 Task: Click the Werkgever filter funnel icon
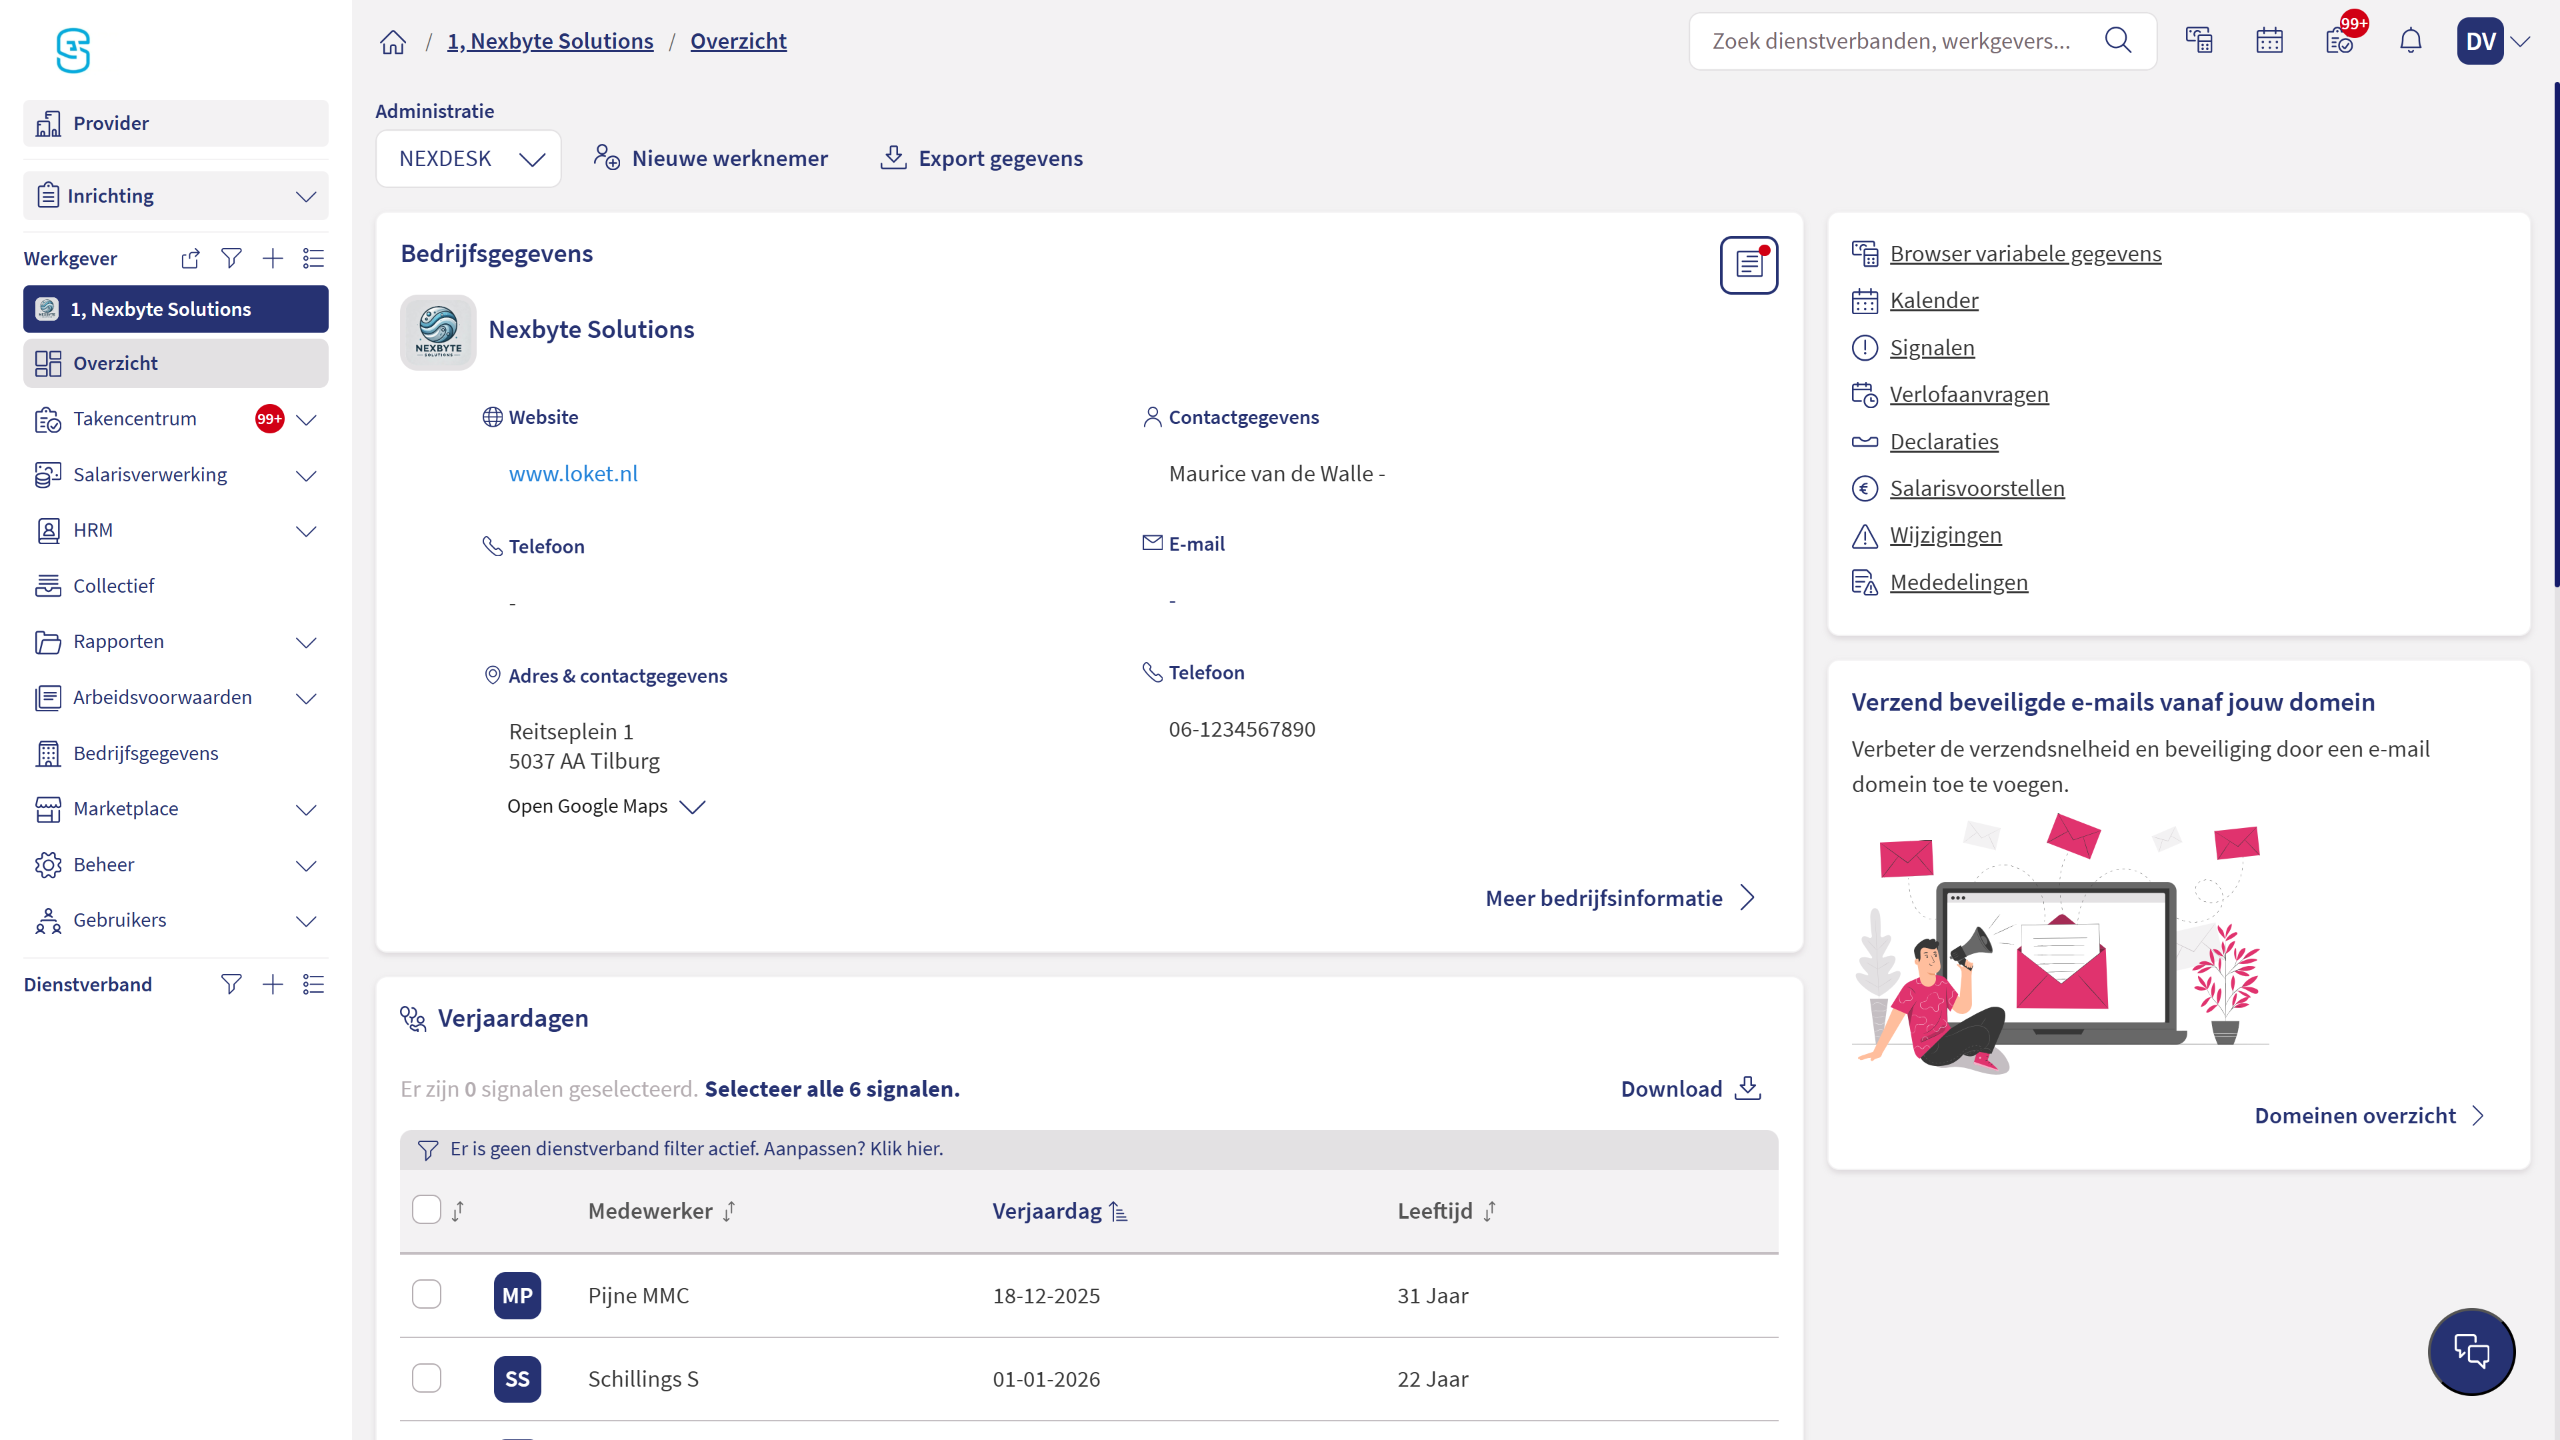[231, 259]
